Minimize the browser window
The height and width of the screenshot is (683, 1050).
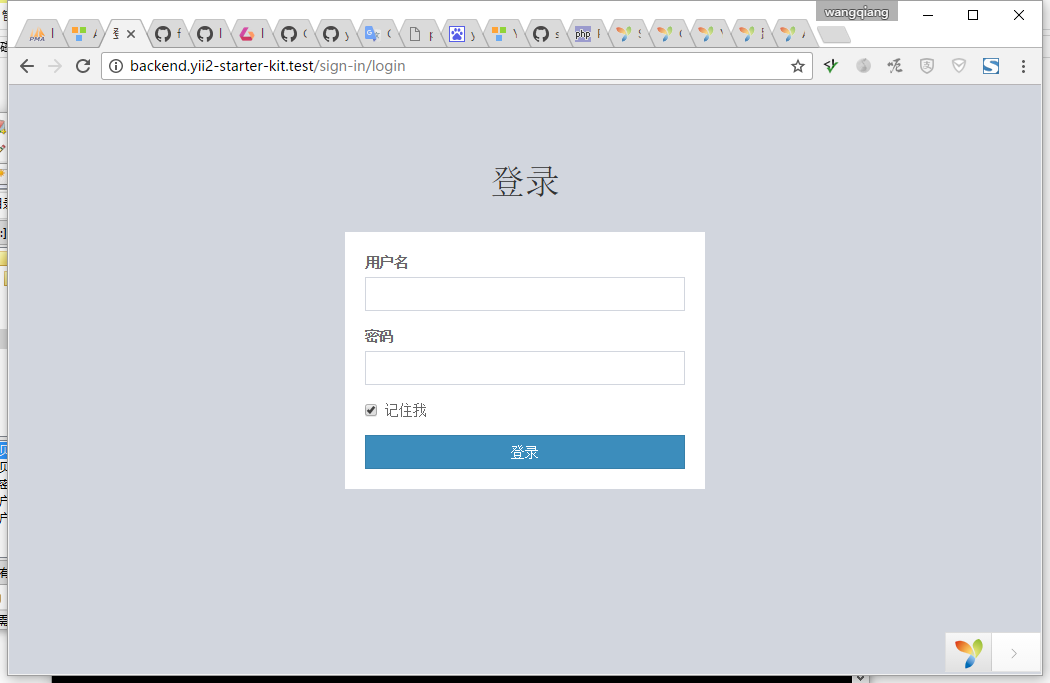click(928, 15)
